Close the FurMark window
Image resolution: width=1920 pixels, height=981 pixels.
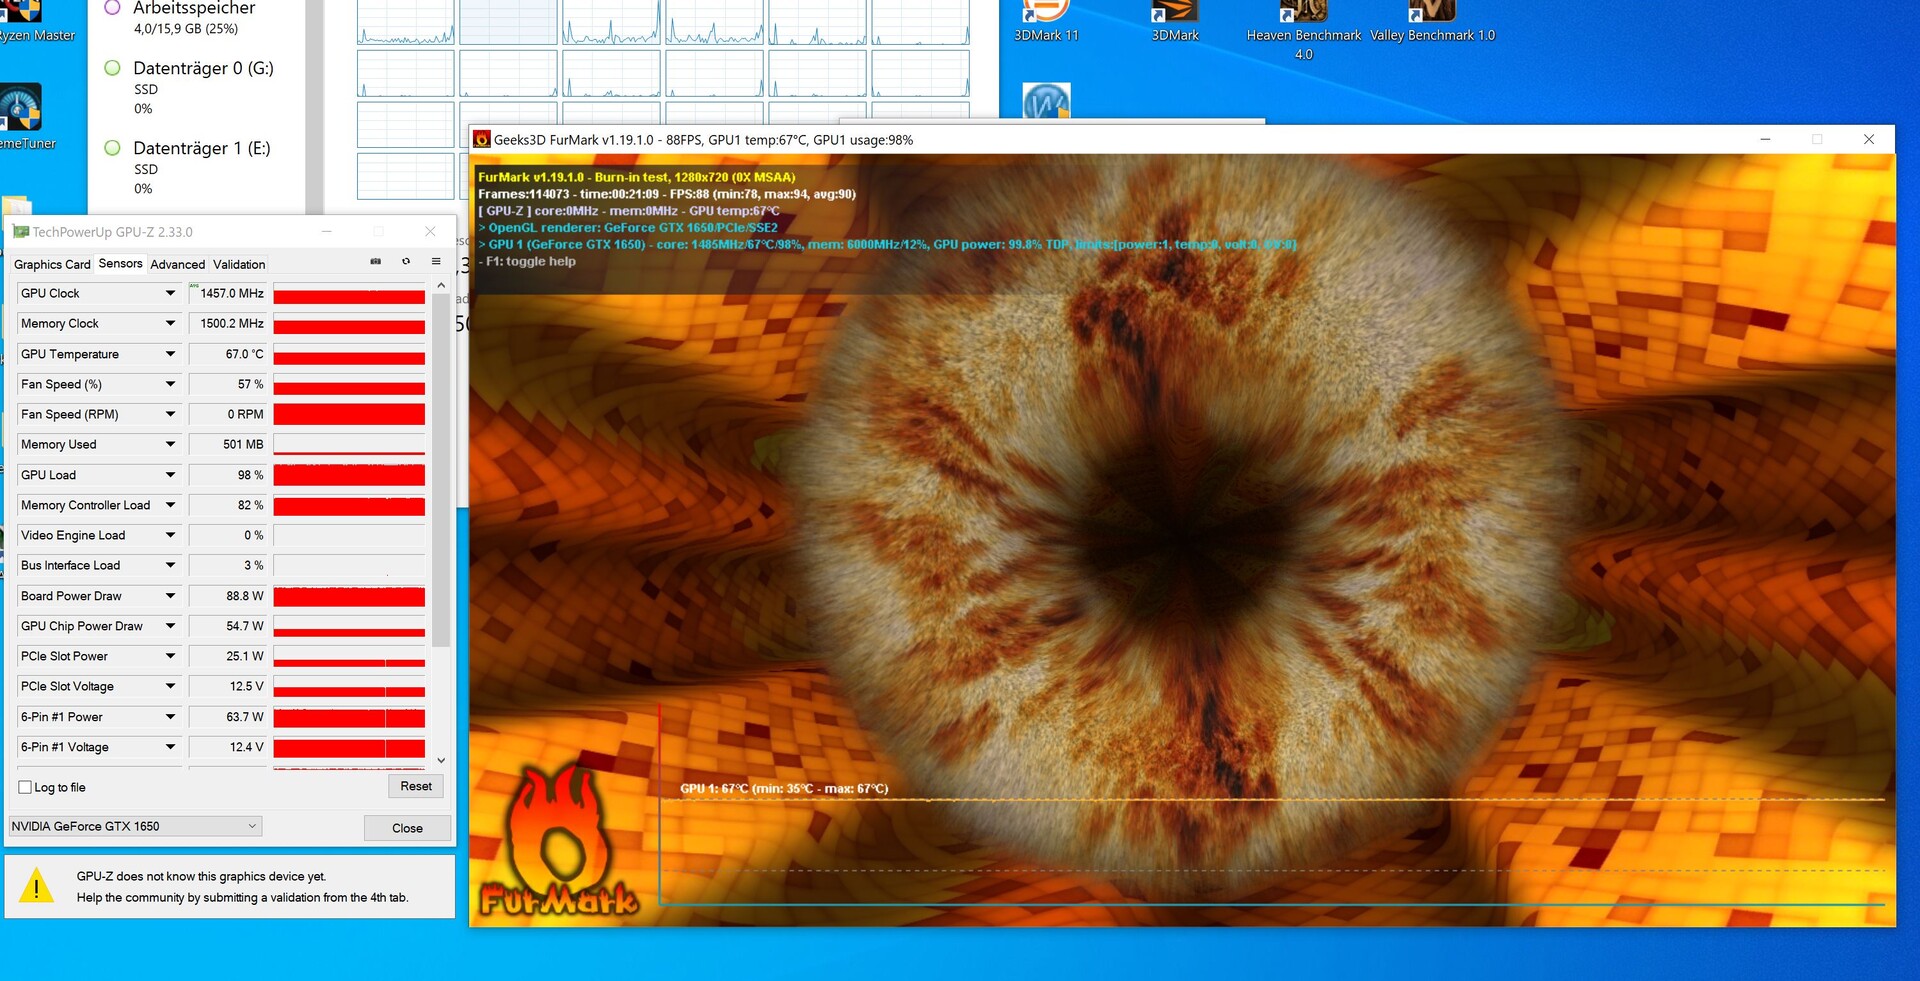coord(1869,139)
